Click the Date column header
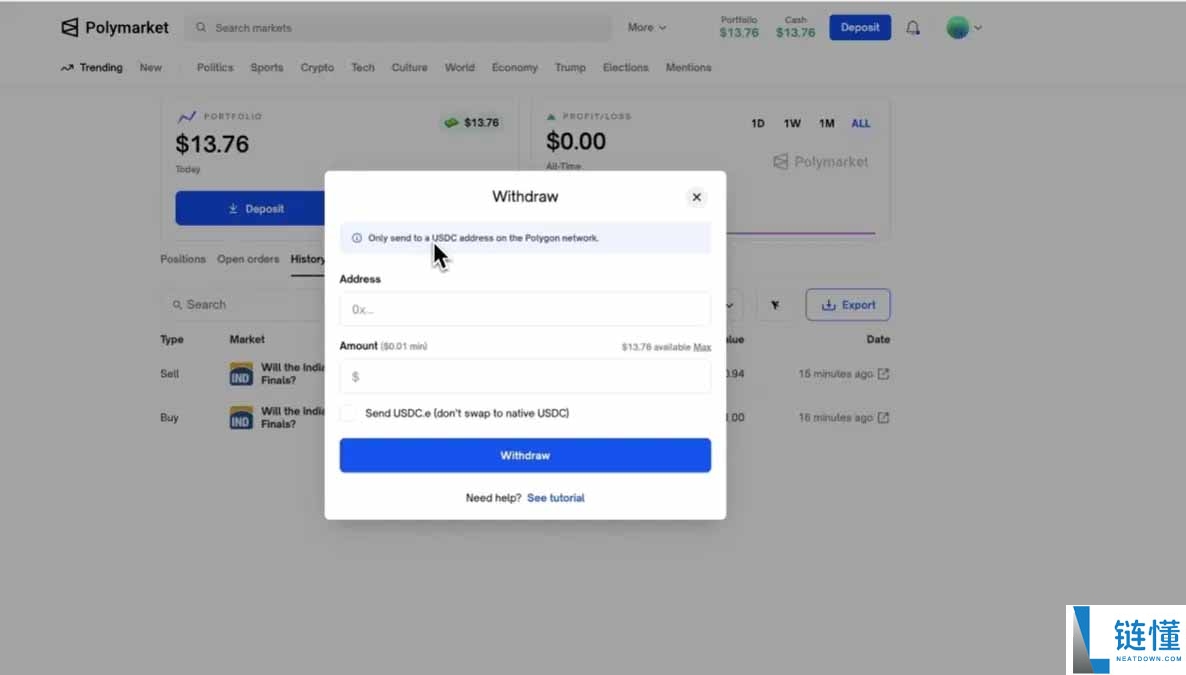1186x675 pixels. [878, 340]
